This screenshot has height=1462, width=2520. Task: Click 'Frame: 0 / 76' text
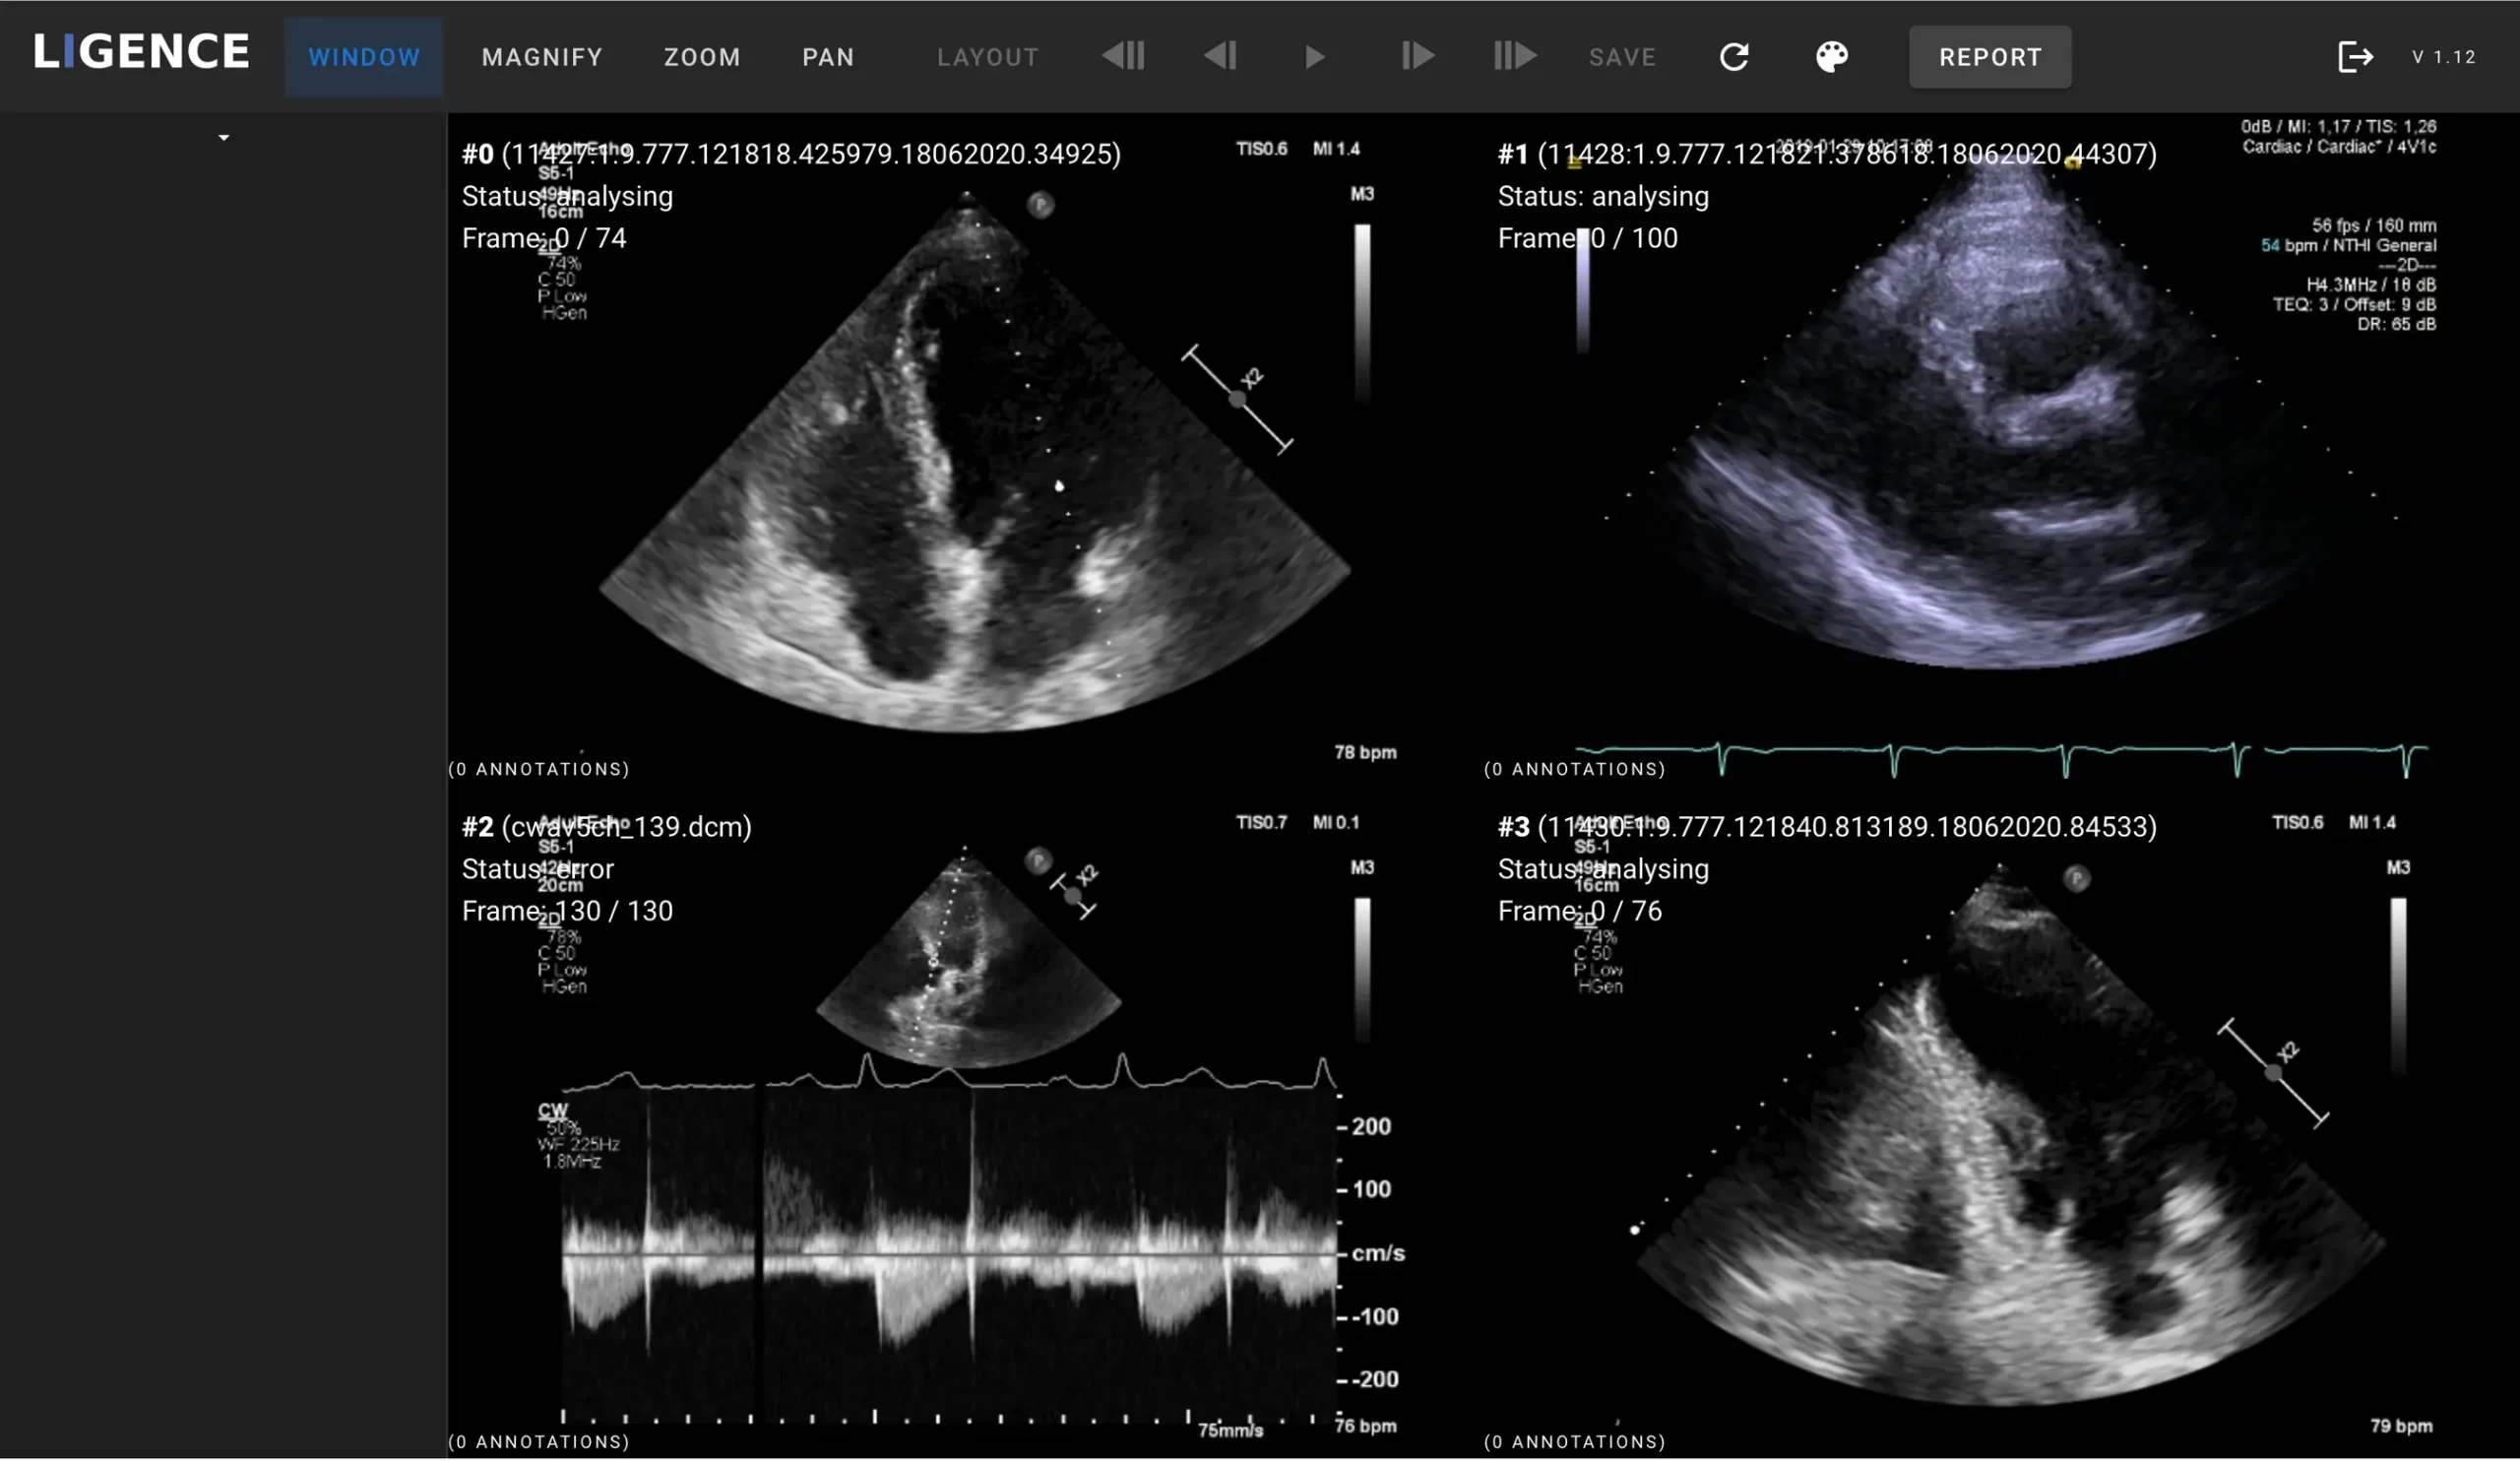click(x=1580, y=911)
